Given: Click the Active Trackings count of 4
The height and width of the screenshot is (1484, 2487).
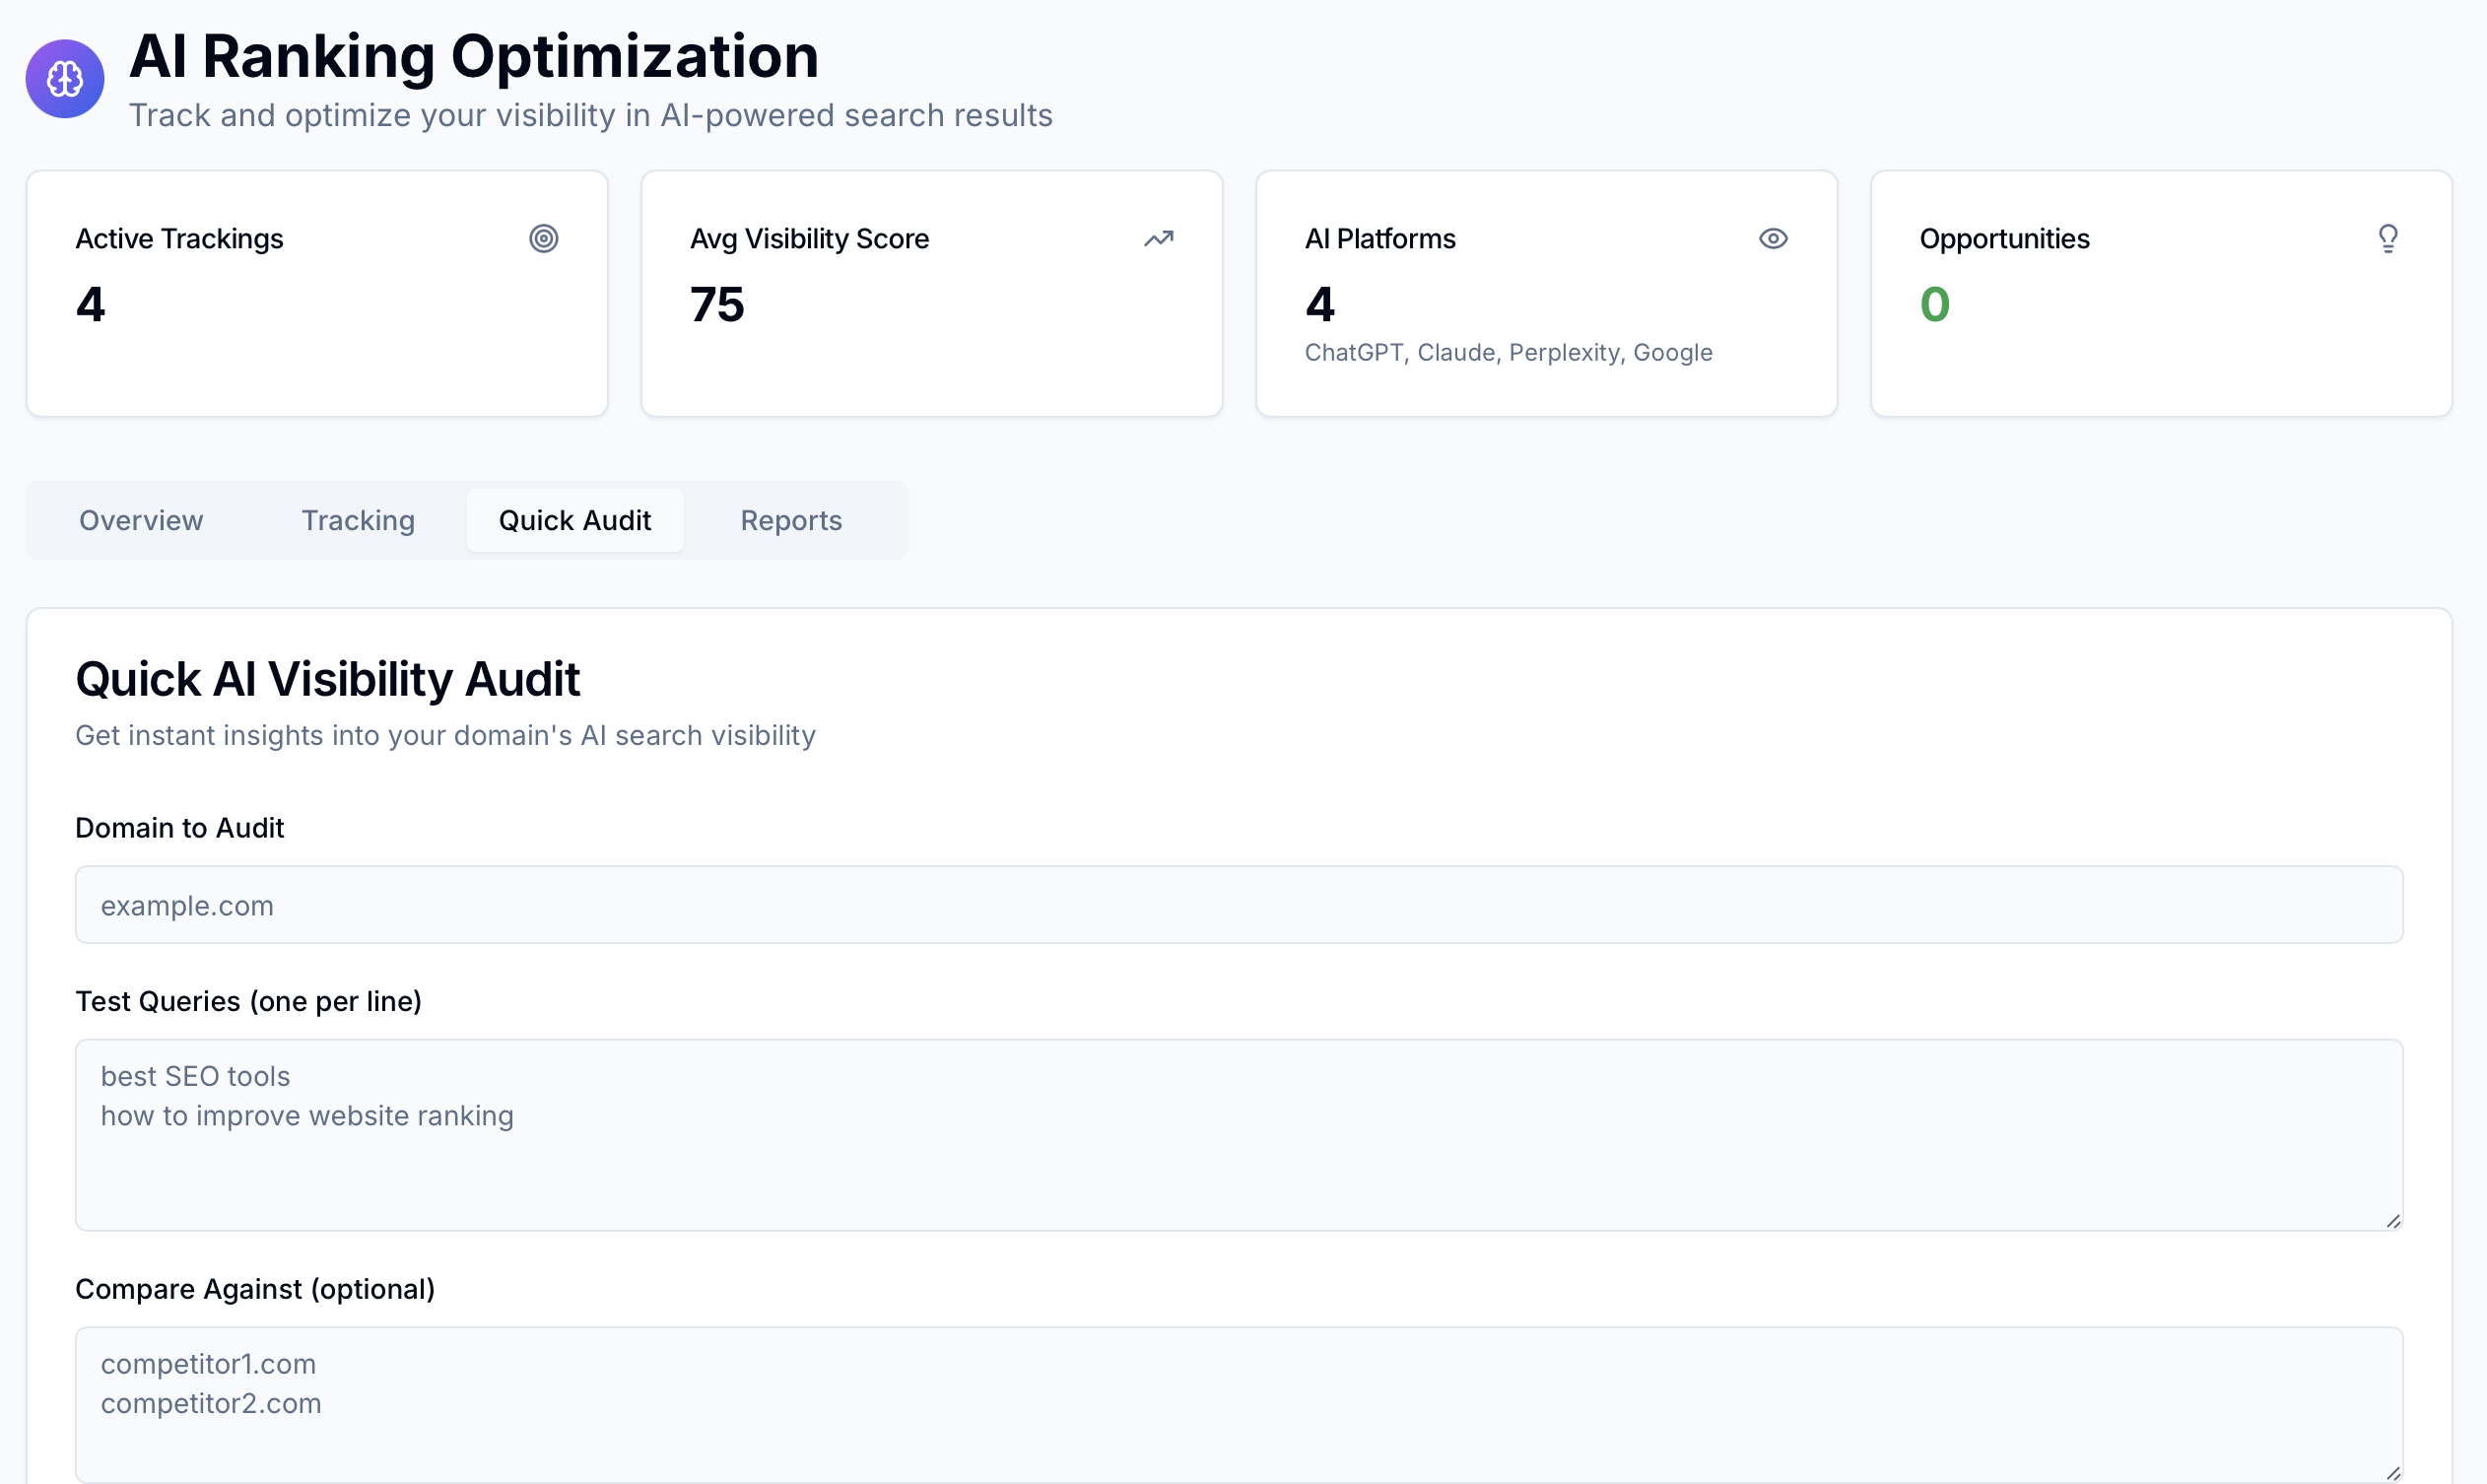Looking at the screenshot, I should click(x=91, y=305).
